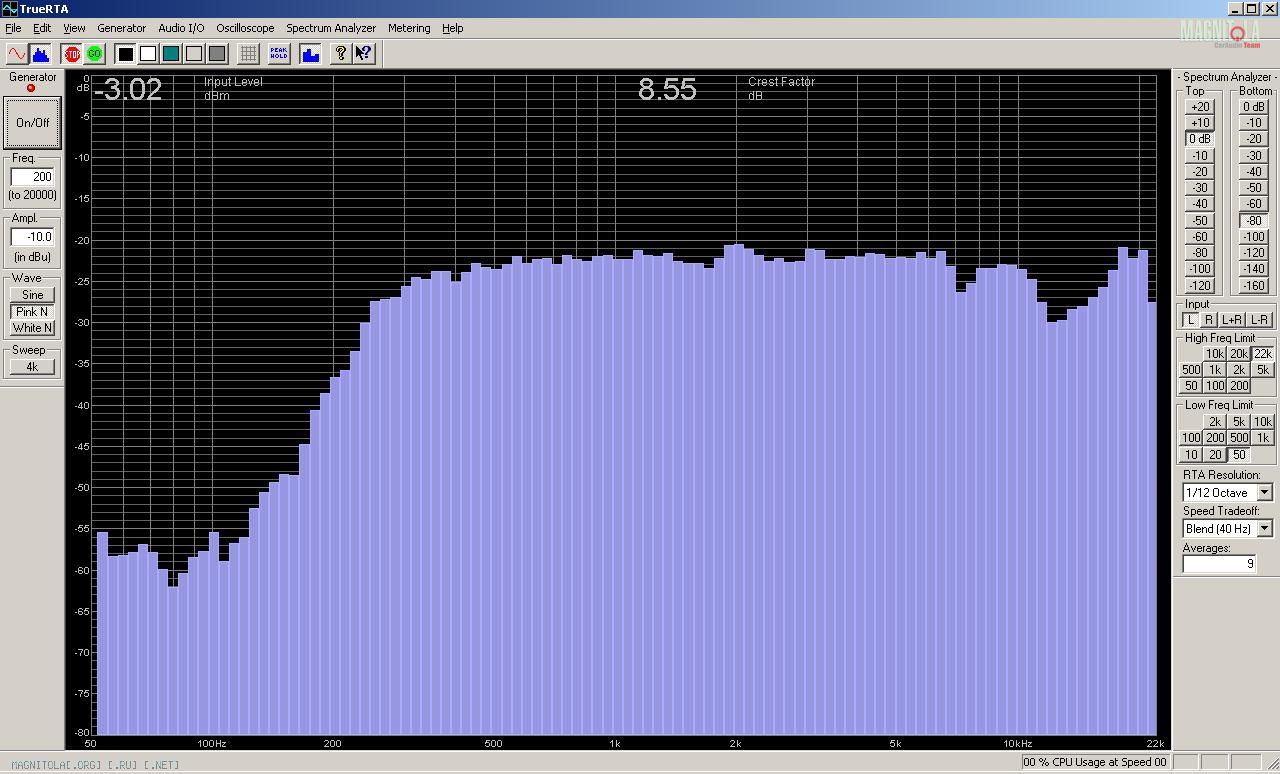Click the blue bar-mode display icon
The height and width of the screenshot is (774, 1280).
tap(310, 54)
